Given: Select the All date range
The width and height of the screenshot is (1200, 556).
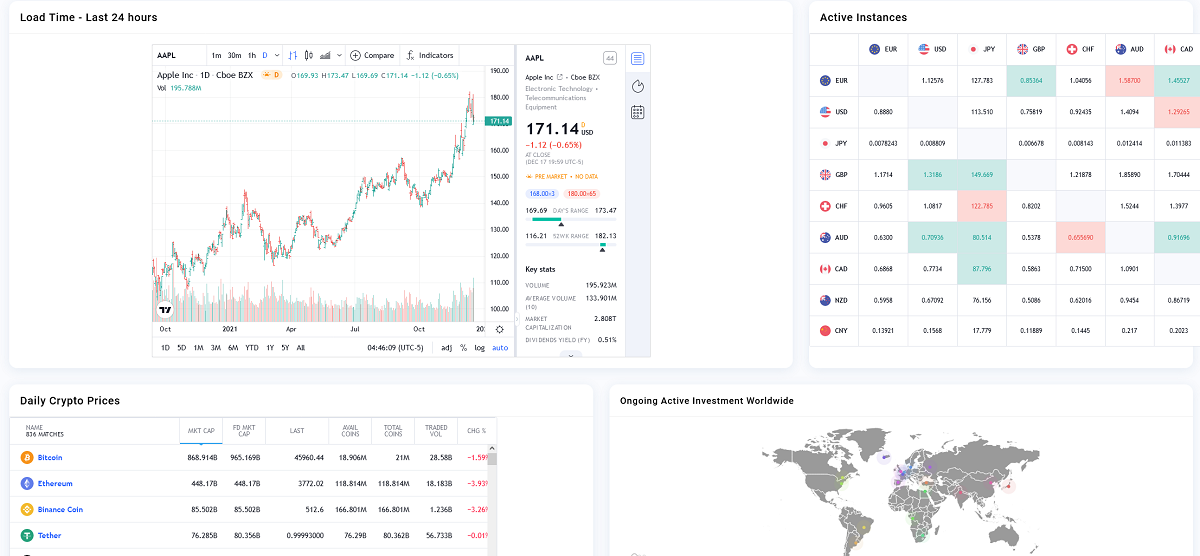Looking at the screenshot, I should (301, 347).
